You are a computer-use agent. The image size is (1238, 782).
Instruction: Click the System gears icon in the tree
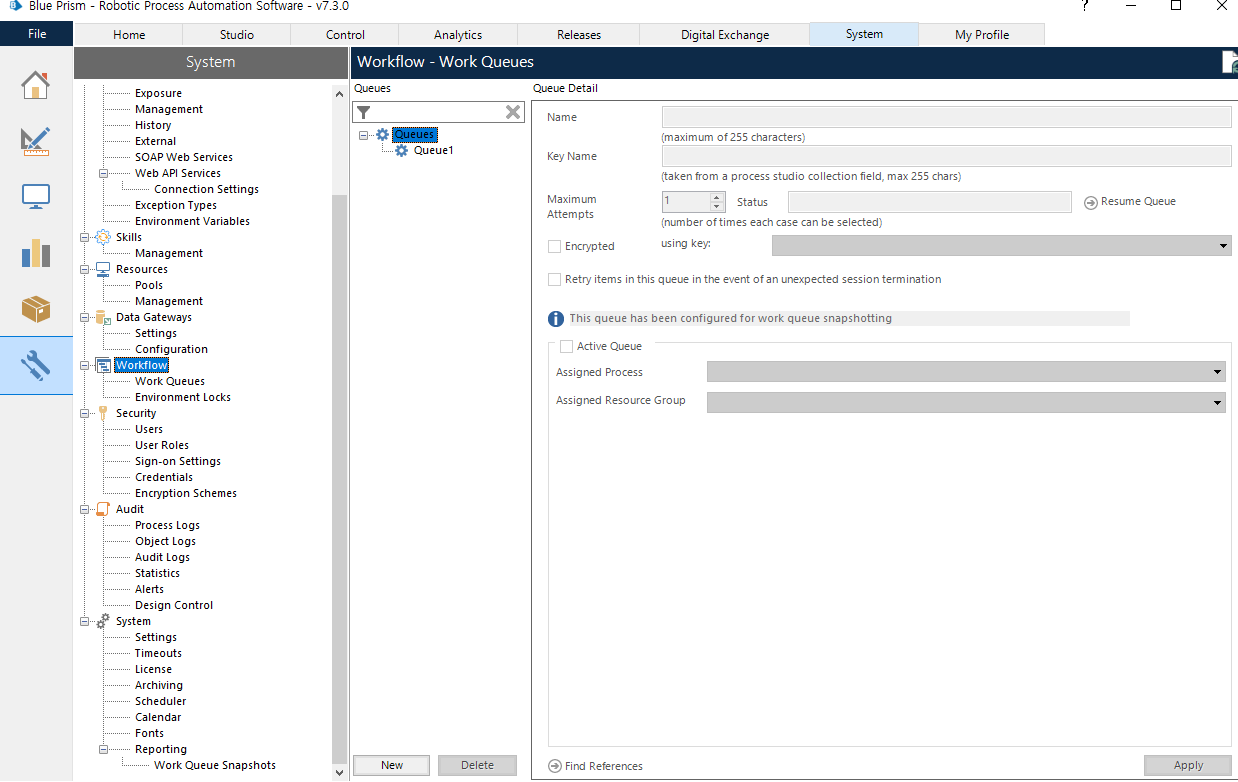[x=103, y=621]
